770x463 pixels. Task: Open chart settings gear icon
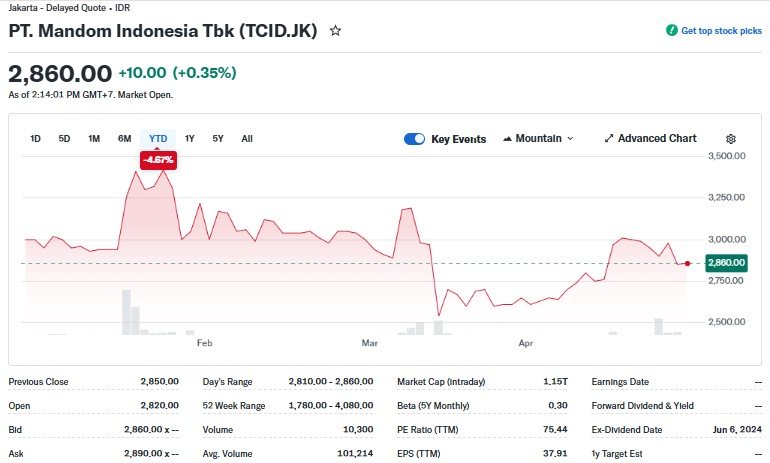(x=731, y=139)
